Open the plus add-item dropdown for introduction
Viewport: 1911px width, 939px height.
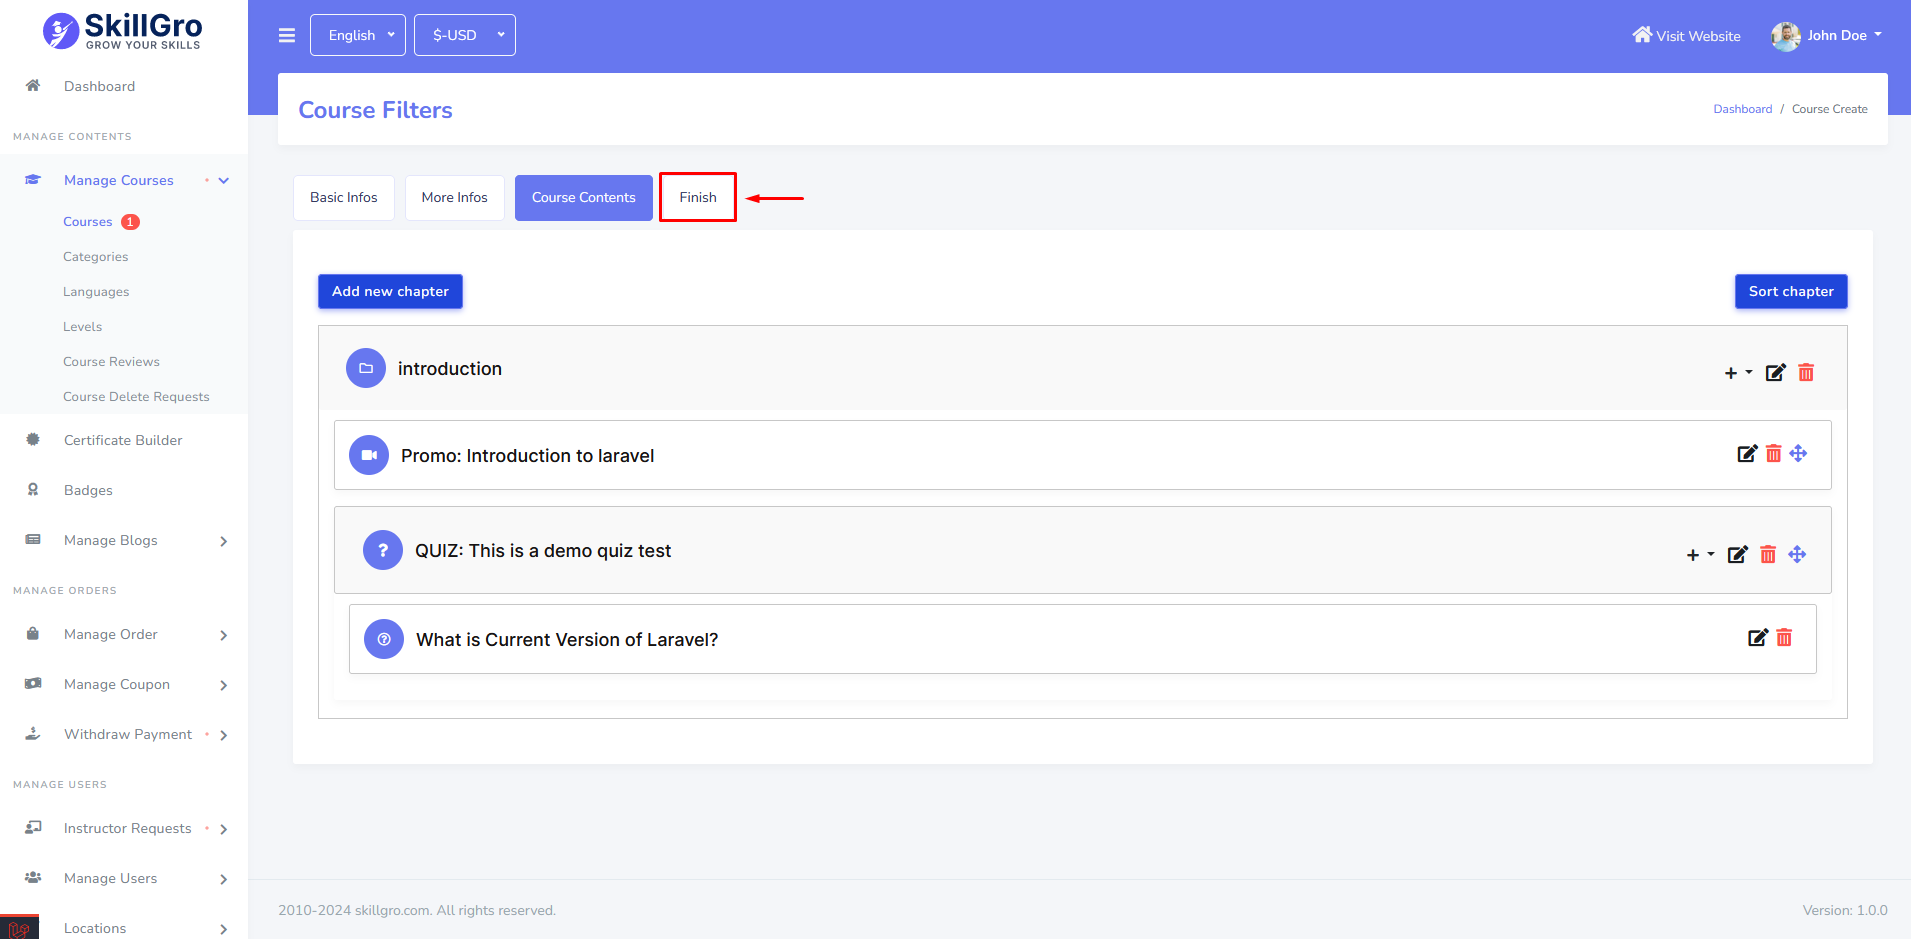[1738, 372]
